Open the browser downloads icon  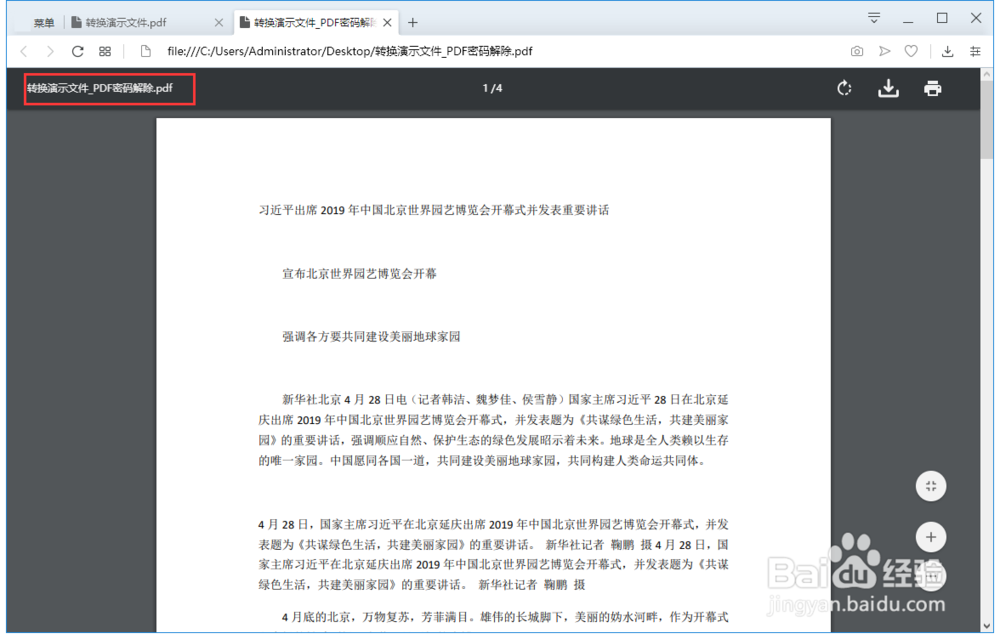[x=945, y=51]
